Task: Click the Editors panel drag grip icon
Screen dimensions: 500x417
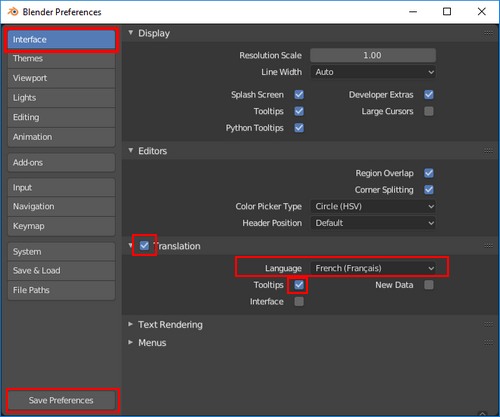Action: (488, 151)
